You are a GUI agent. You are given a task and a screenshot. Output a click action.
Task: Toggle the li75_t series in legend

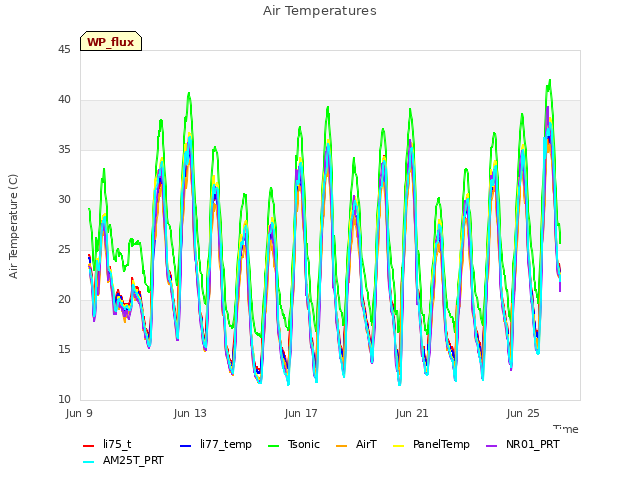pos(107,444)
